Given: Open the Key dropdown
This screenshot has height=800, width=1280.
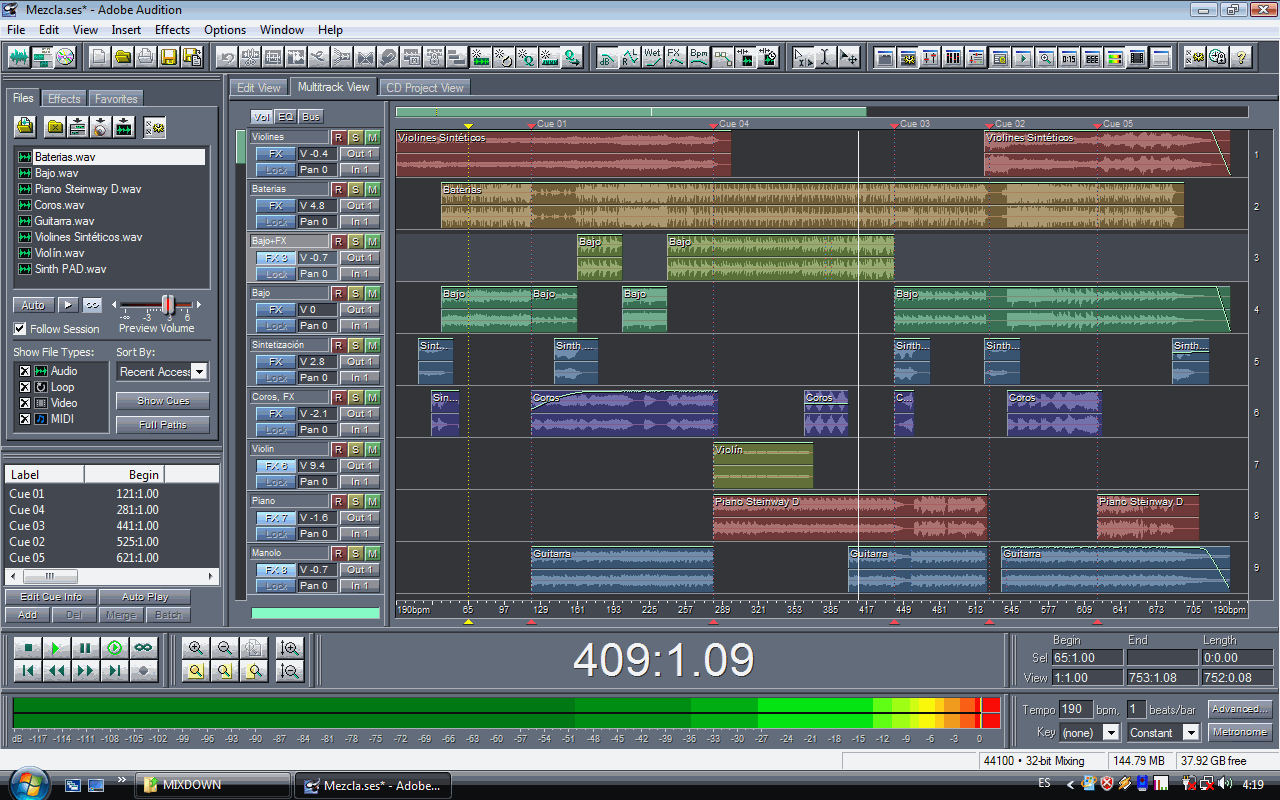Looking at the screenshot, I should click(1110, 732).
